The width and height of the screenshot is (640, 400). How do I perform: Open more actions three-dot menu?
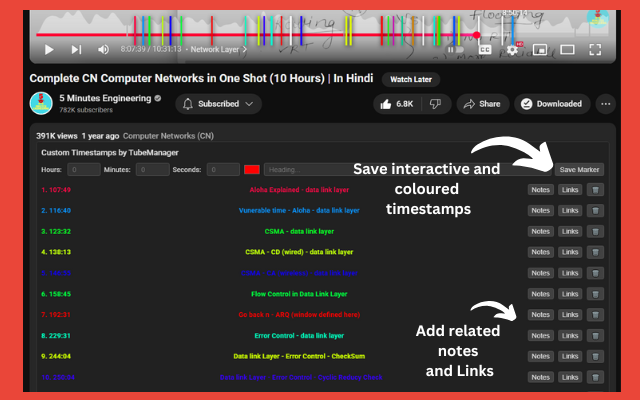(x=606, y=104)
